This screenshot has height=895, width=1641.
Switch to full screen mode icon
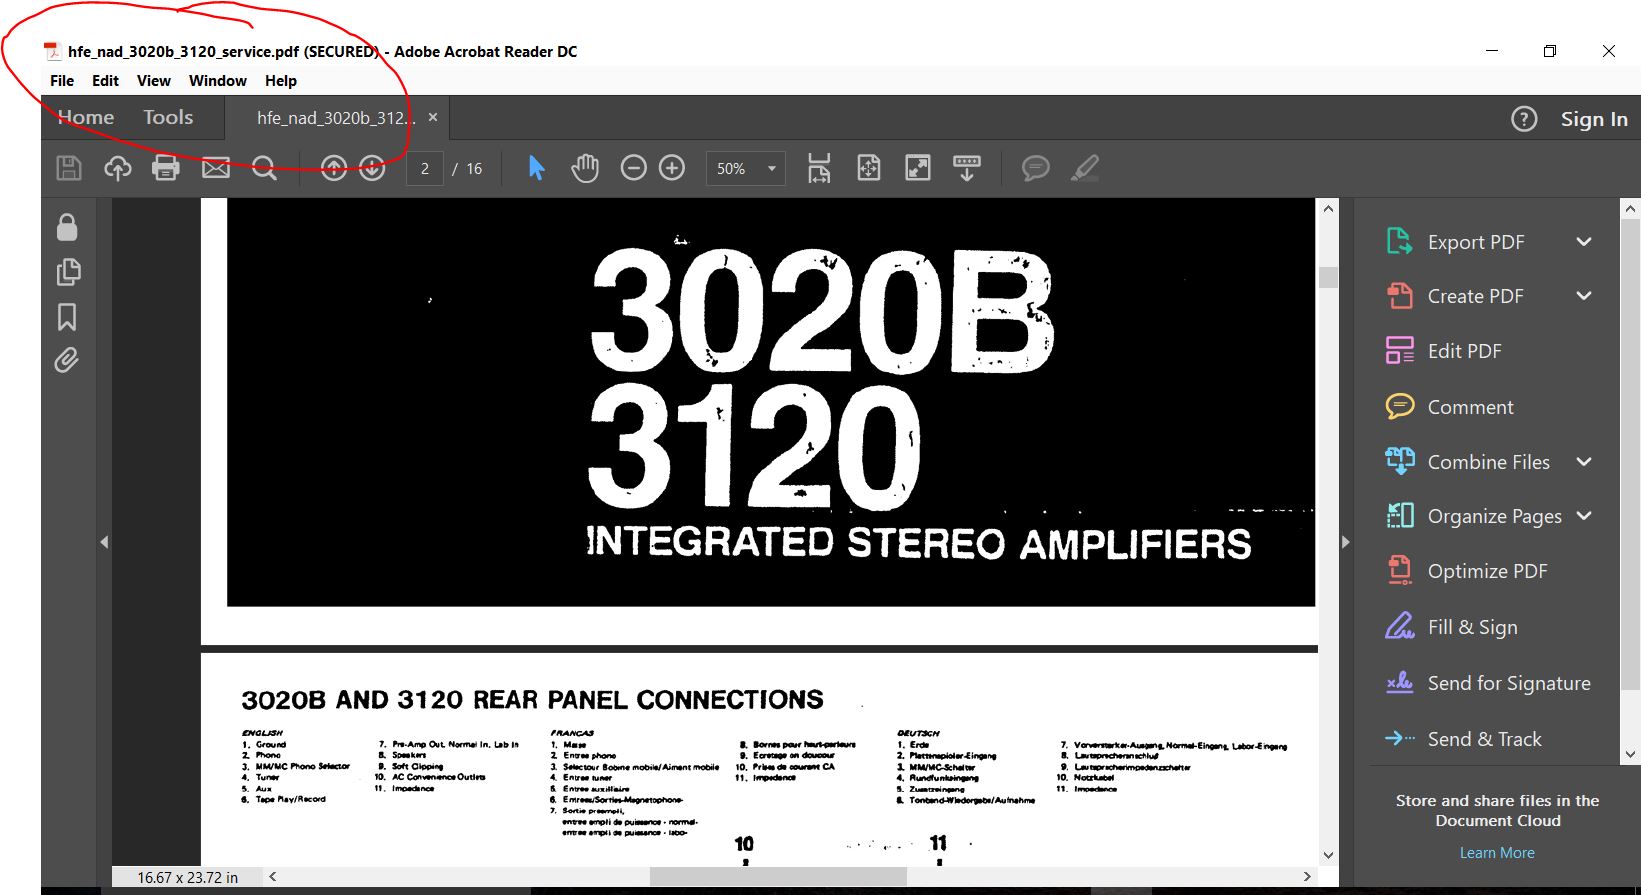(917, 168)
